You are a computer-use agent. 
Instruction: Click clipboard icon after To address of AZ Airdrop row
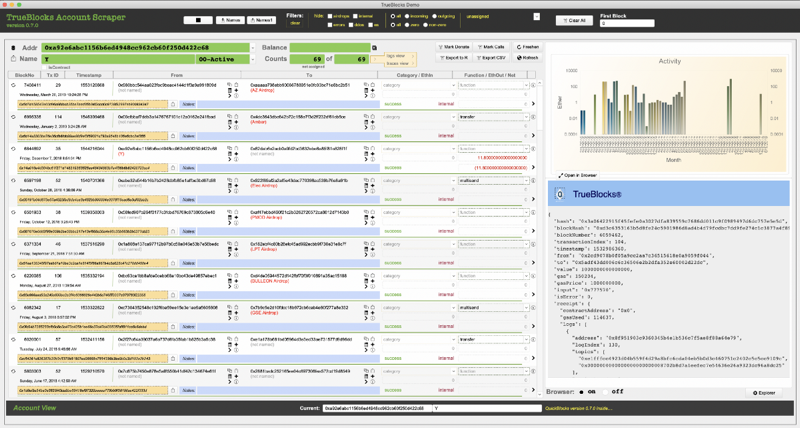point(372,85)
